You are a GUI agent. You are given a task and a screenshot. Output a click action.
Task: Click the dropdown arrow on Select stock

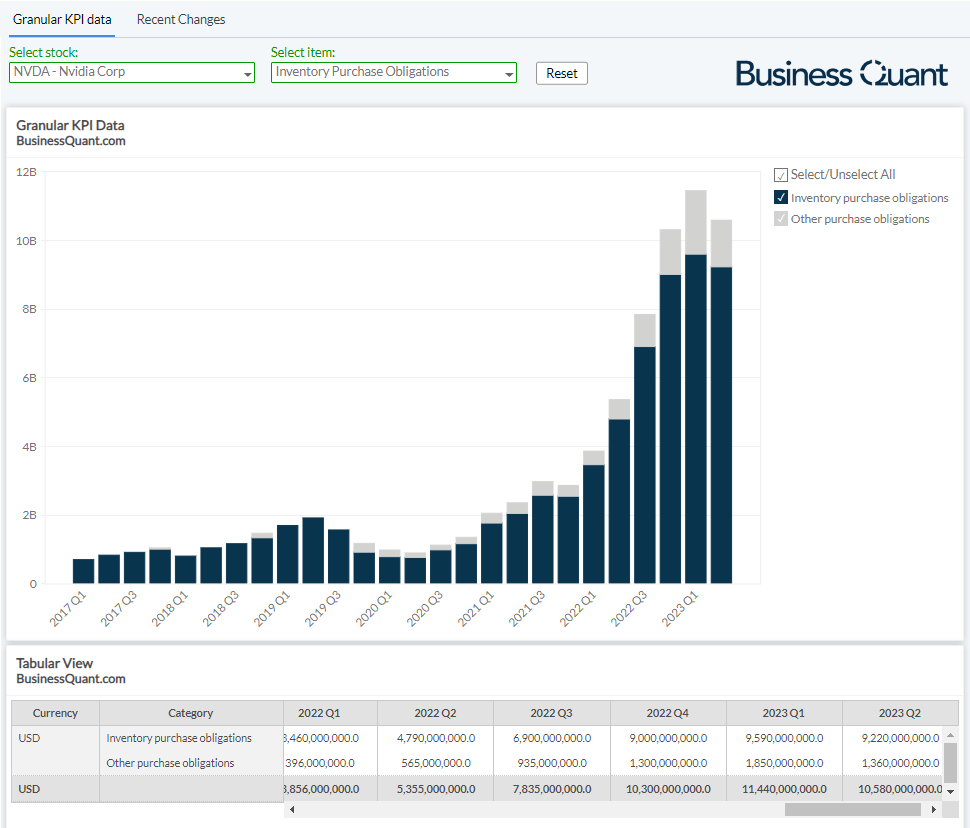[248, 73]
